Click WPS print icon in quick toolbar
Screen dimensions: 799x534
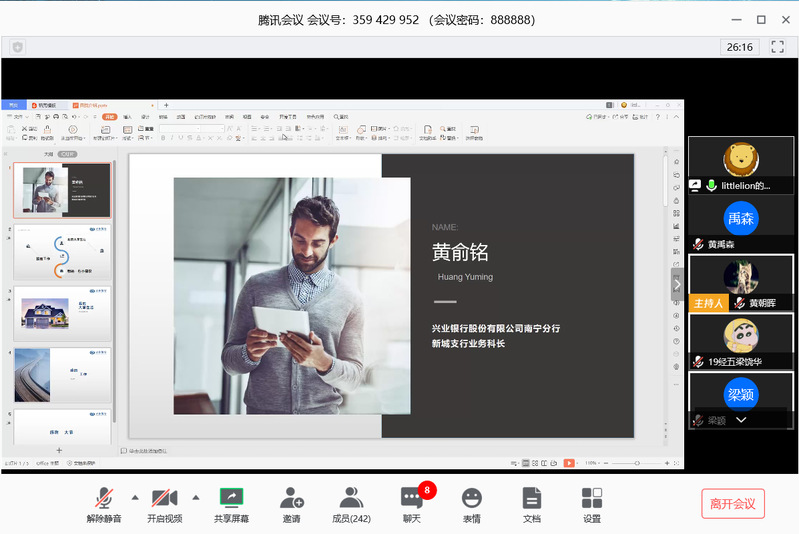[x=56, y=117]
